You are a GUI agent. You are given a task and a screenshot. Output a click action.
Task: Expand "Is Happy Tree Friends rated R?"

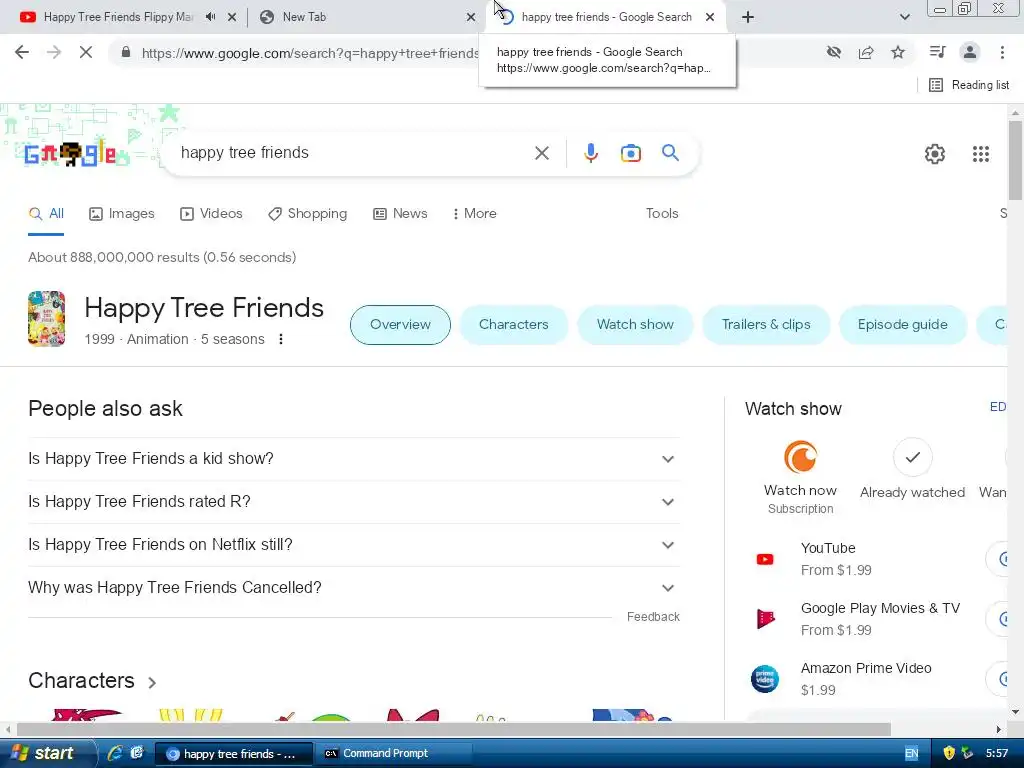click(353, 502)
